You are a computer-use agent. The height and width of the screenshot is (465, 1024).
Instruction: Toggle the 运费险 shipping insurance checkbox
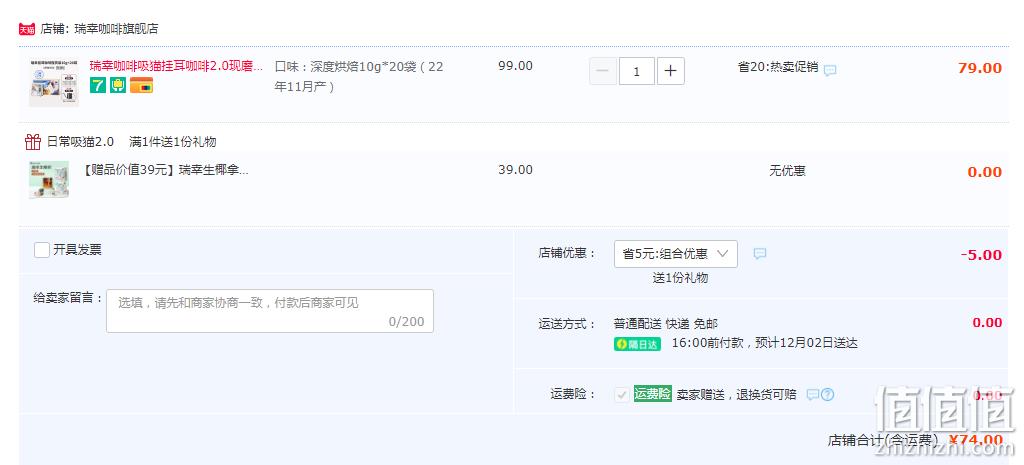tap(622, 394)
